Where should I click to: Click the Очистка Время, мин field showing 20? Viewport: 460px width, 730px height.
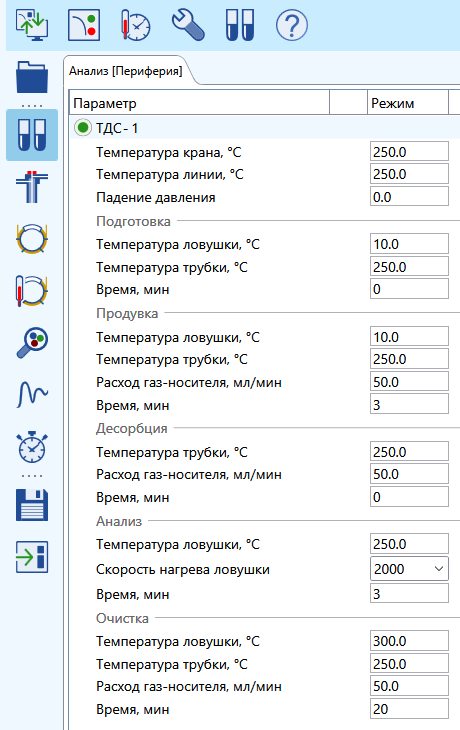click(409, 709)
